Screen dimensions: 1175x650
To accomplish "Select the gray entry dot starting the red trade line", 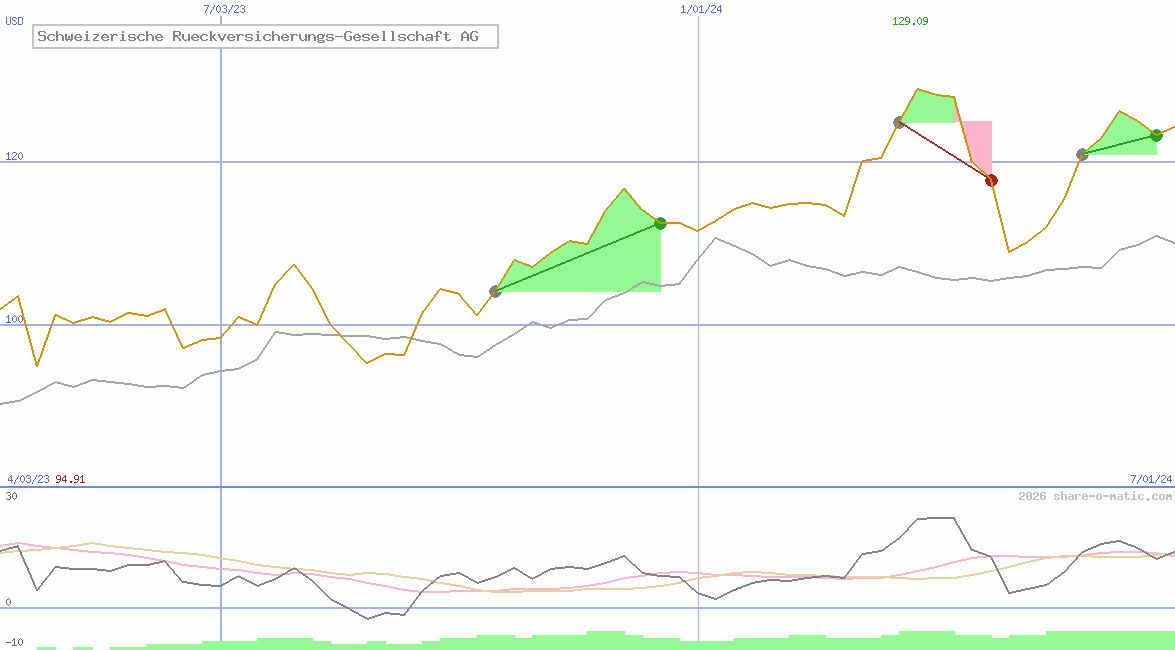I will point(899,123).
